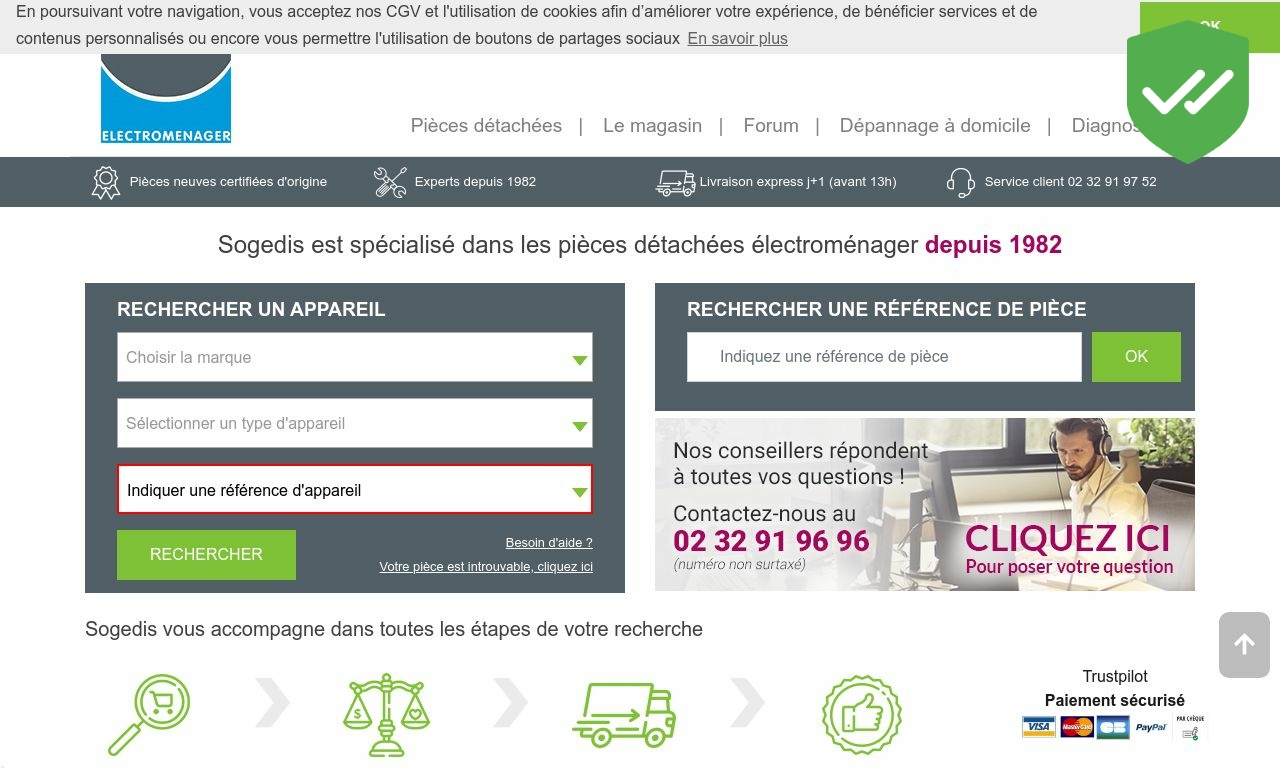1280x768 pixels.
Task: Click the 'Paiement sécurisé' label
Action: click(x=1115, y=701)
